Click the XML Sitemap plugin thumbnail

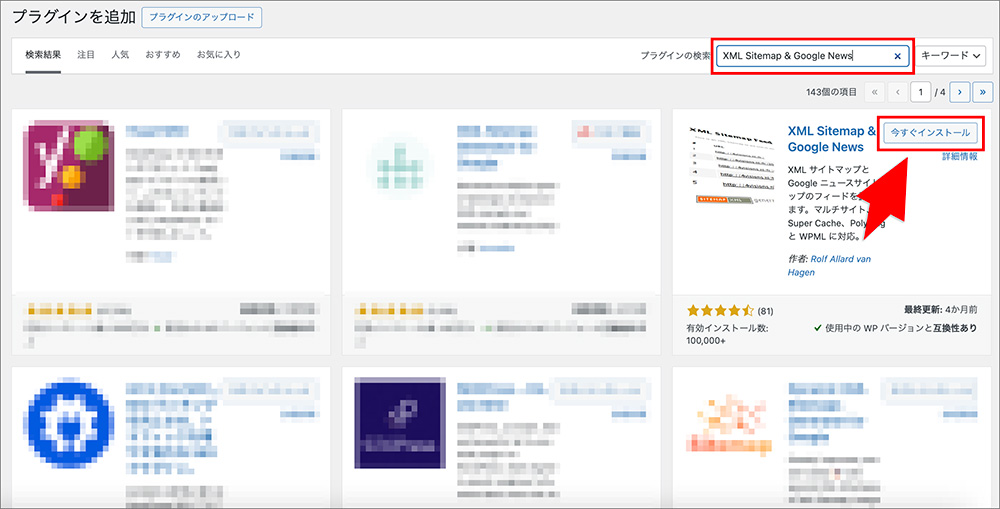[x=731, y=166]
